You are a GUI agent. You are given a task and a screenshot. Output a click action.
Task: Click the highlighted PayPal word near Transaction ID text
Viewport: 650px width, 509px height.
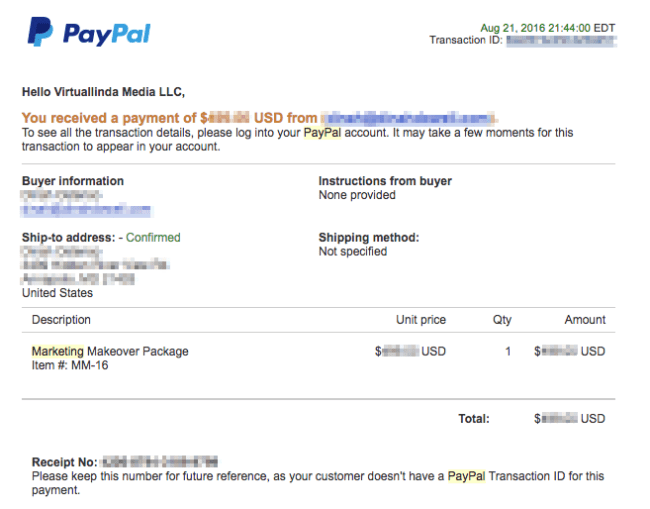tap(466, 476)
